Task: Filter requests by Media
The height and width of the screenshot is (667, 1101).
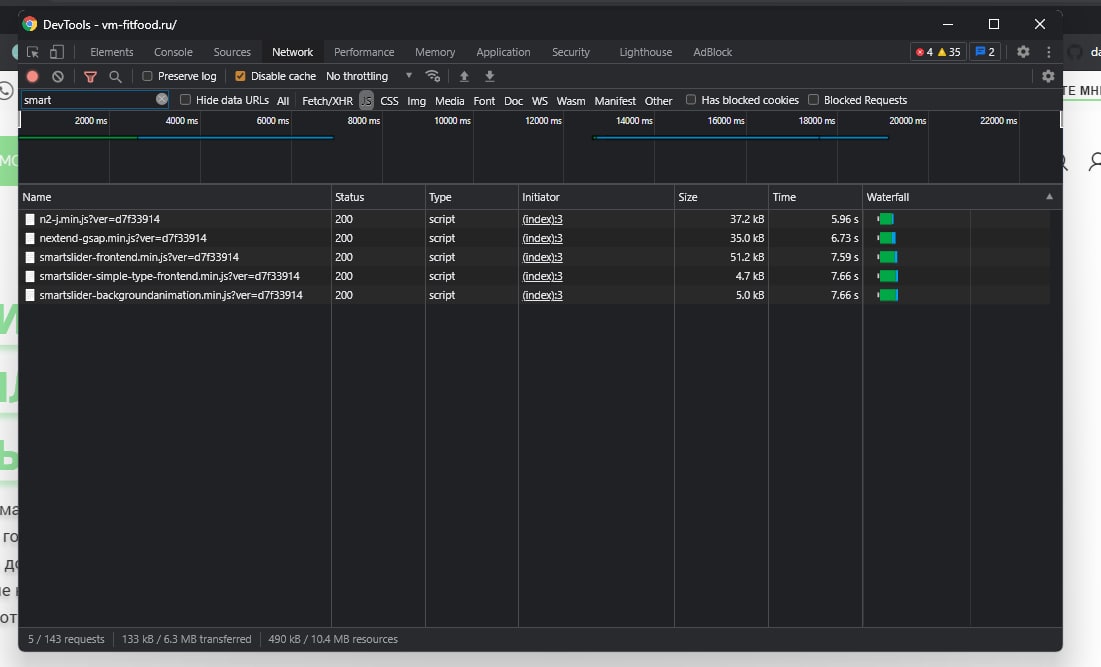Action: pyautogui.click(x=449, y=101)
